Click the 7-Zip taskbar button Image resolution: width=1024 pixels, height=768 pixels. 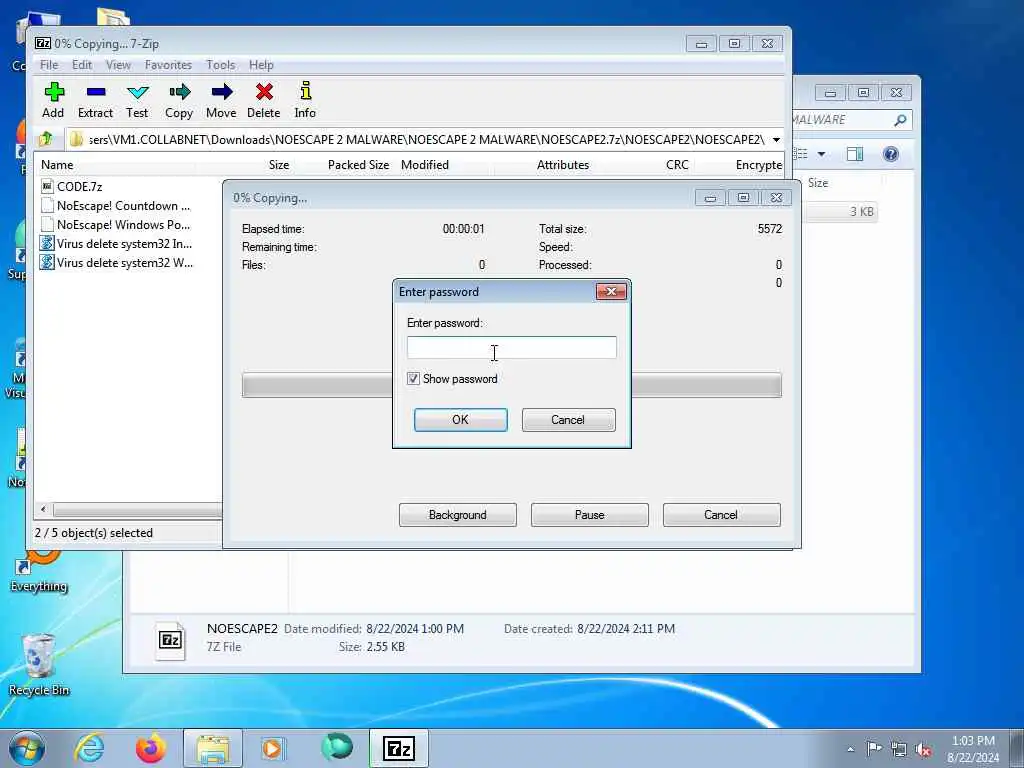[x=399, y=748]
